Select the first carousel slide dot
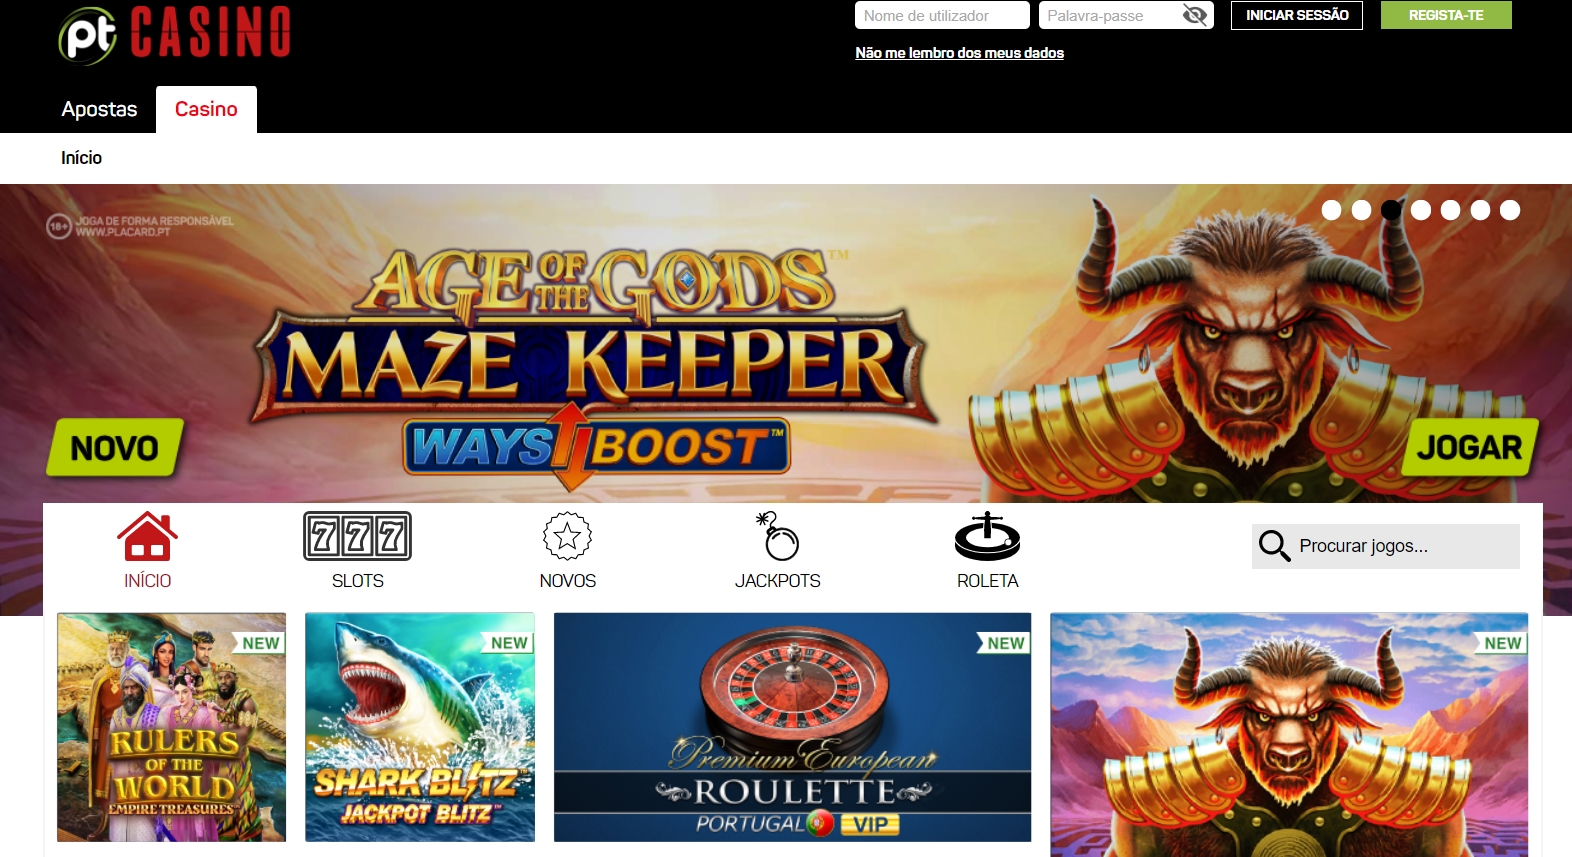1572x857 pixels. tap(1331, 210)
